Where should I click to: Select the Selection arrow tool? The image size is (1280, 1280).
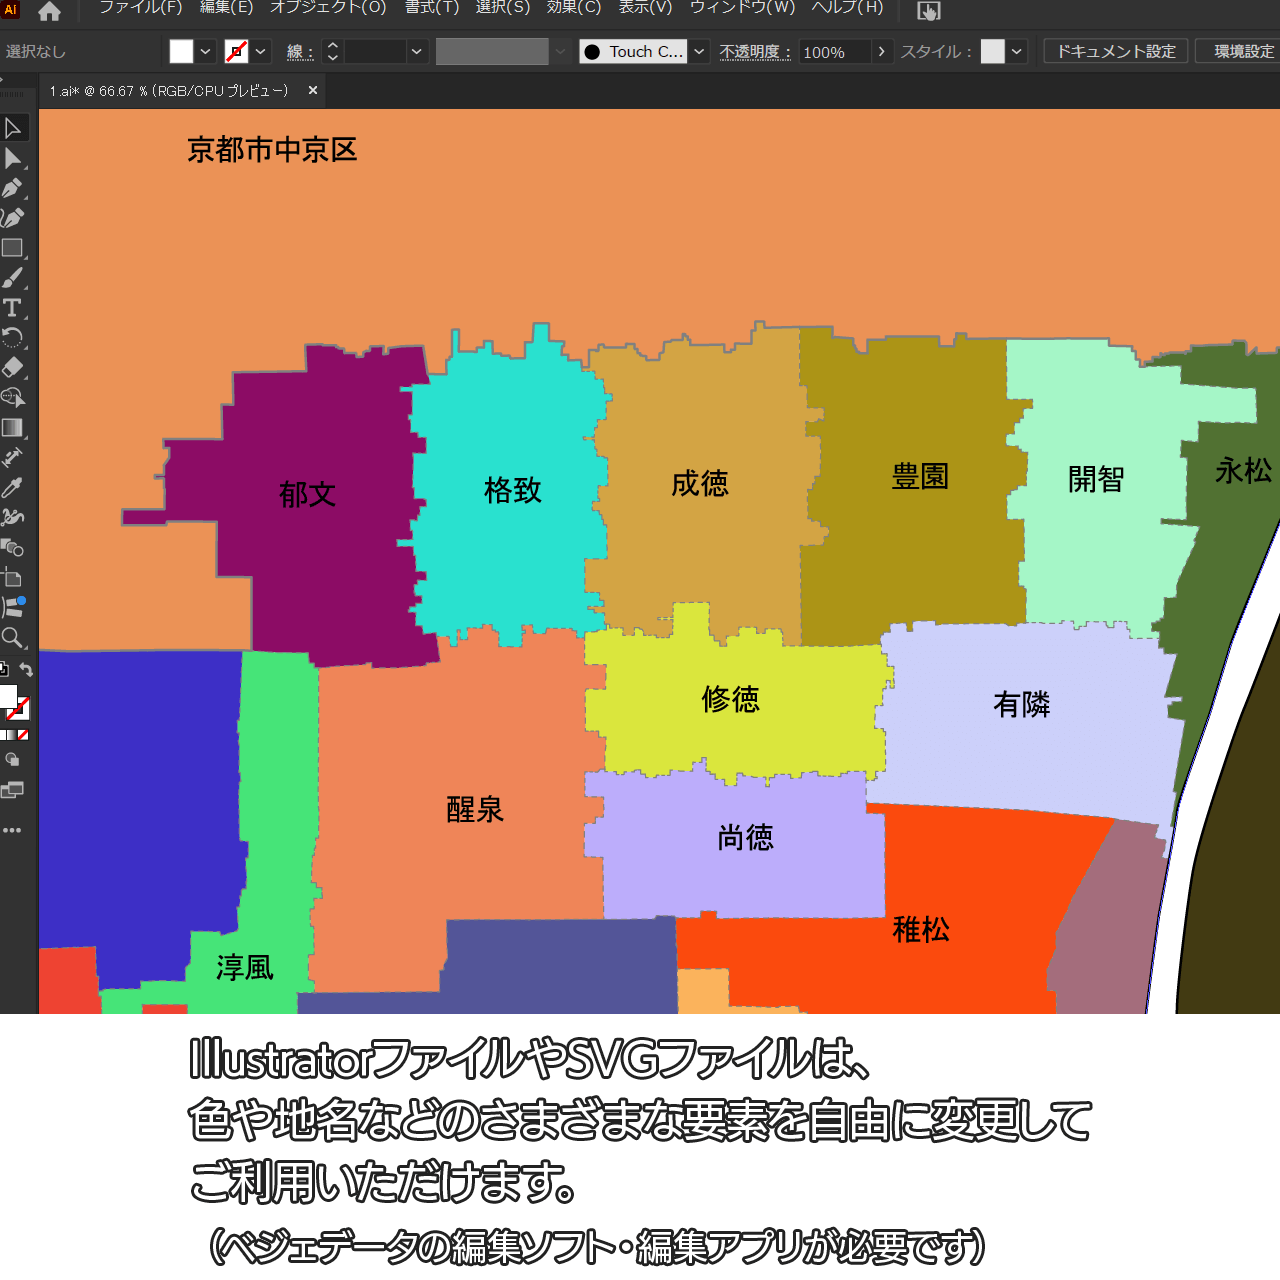(x=13, y=128)
